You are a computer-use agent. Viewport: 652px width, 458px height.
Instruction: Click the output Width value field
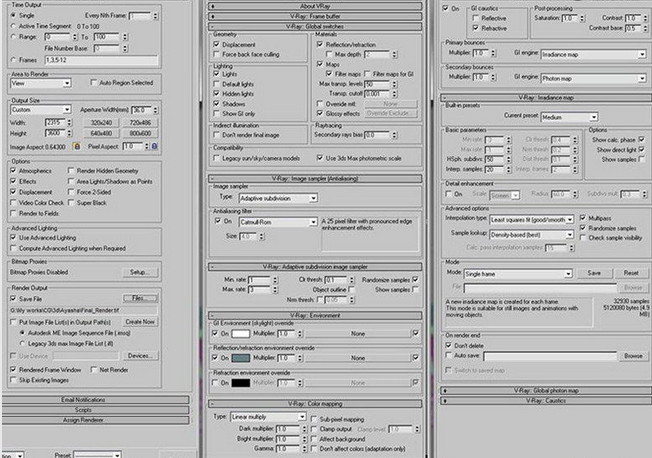(x=55, y=122)
